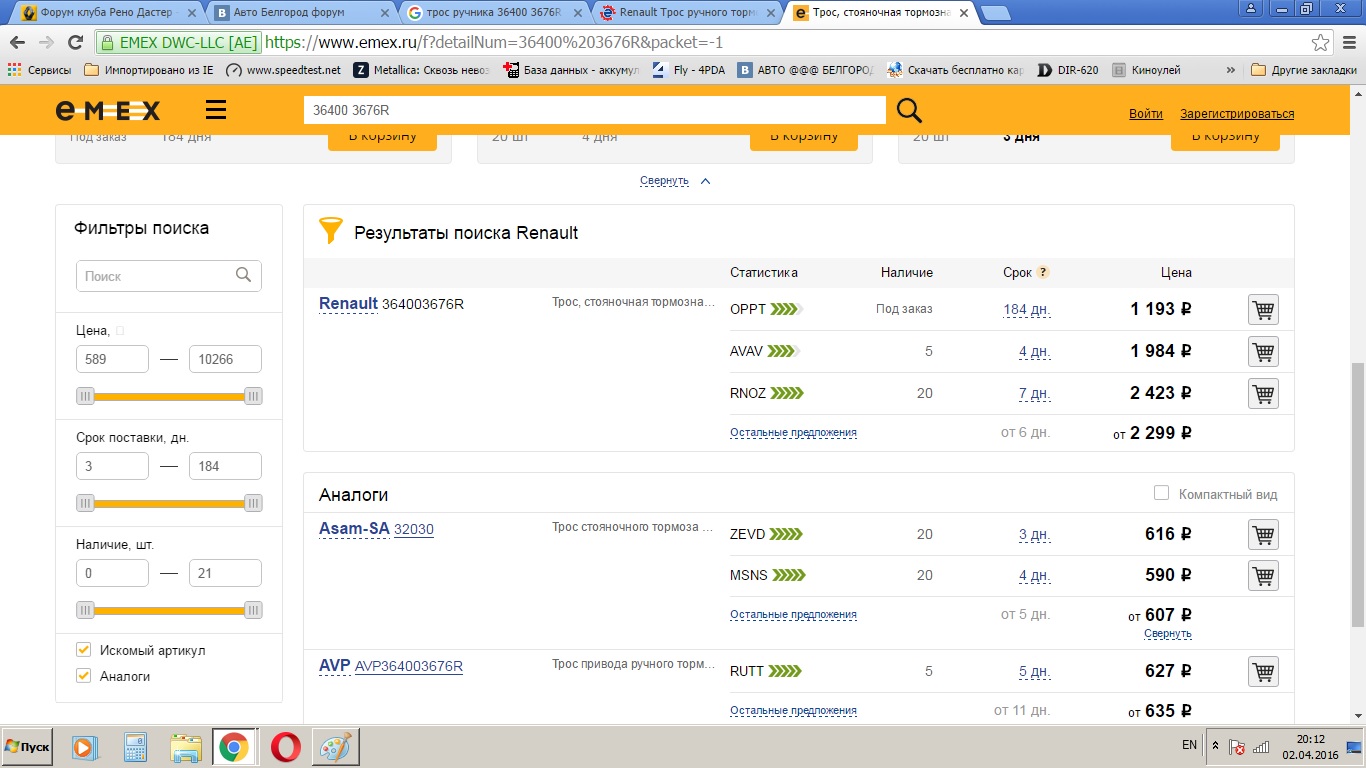
Task: Click Asam-SA article number 32030
Action: 414,530
